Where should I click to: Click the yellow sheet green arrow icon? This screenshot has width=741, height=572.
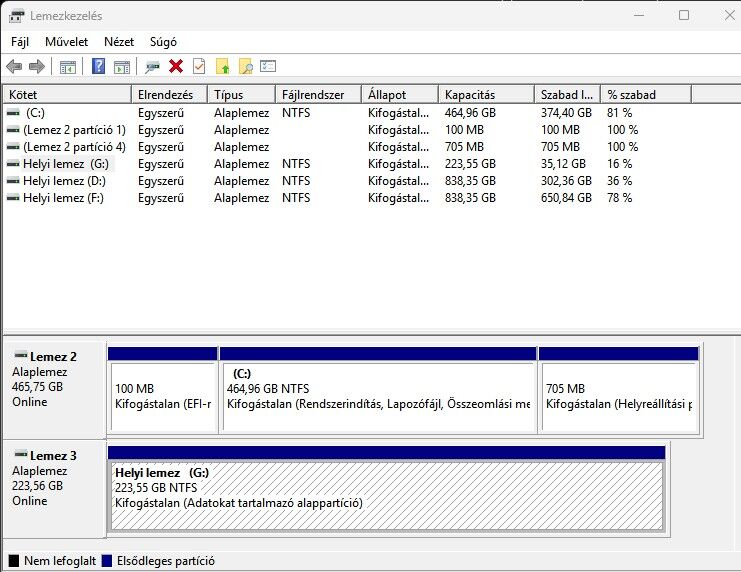(x=223, y=67)
